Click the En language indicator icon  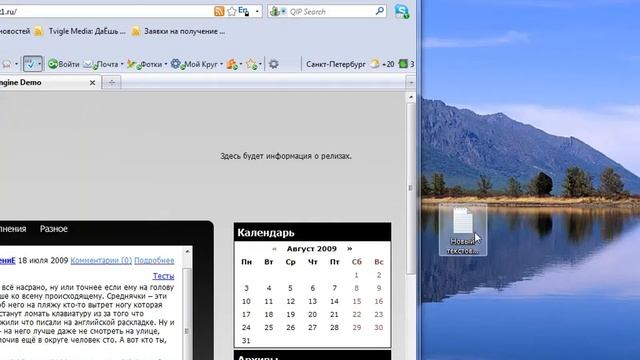[x=243, y=11]
